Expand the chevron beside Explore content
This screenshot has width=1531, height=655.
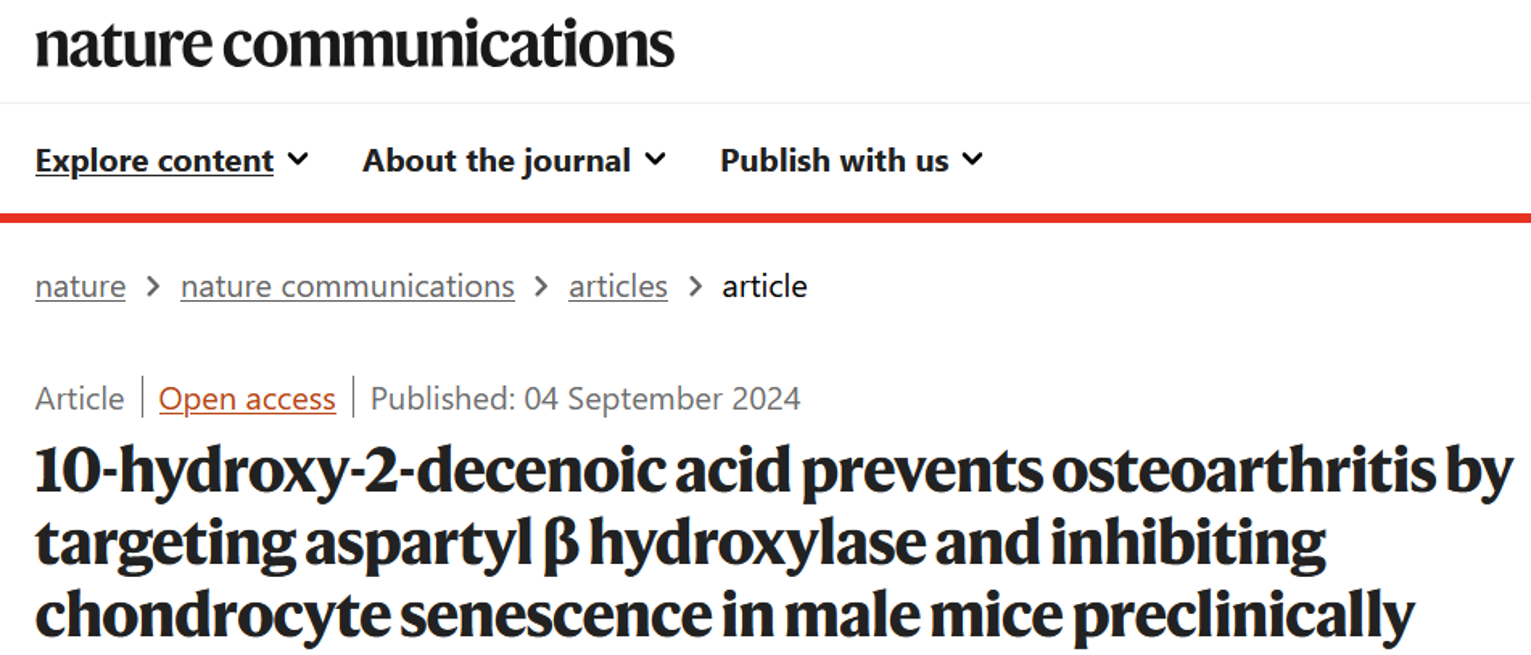pos(298,160)
